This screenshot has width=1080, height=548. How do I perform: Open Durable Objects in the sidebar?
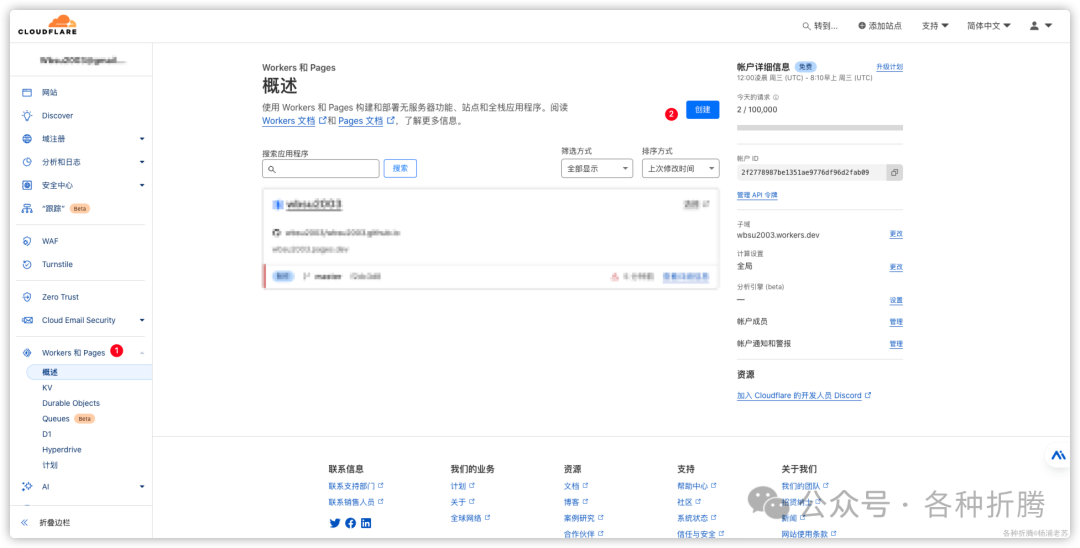pos(71,403)
